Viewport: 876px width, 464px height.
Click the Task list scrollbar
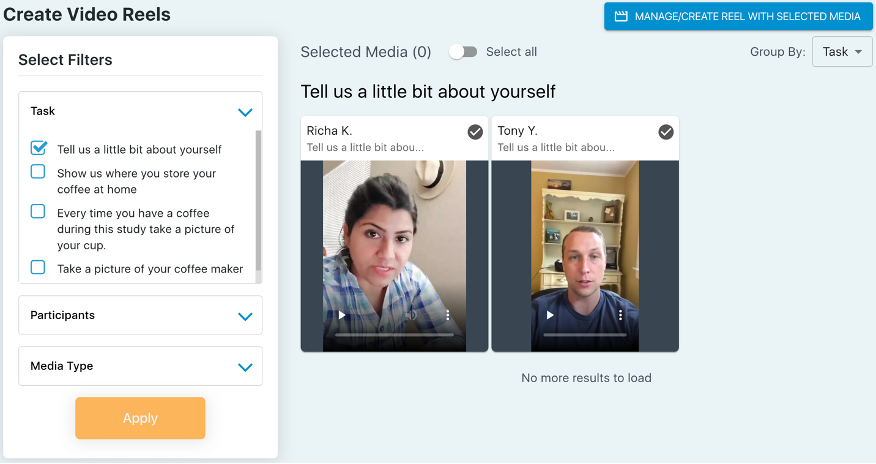pos(259,200)
